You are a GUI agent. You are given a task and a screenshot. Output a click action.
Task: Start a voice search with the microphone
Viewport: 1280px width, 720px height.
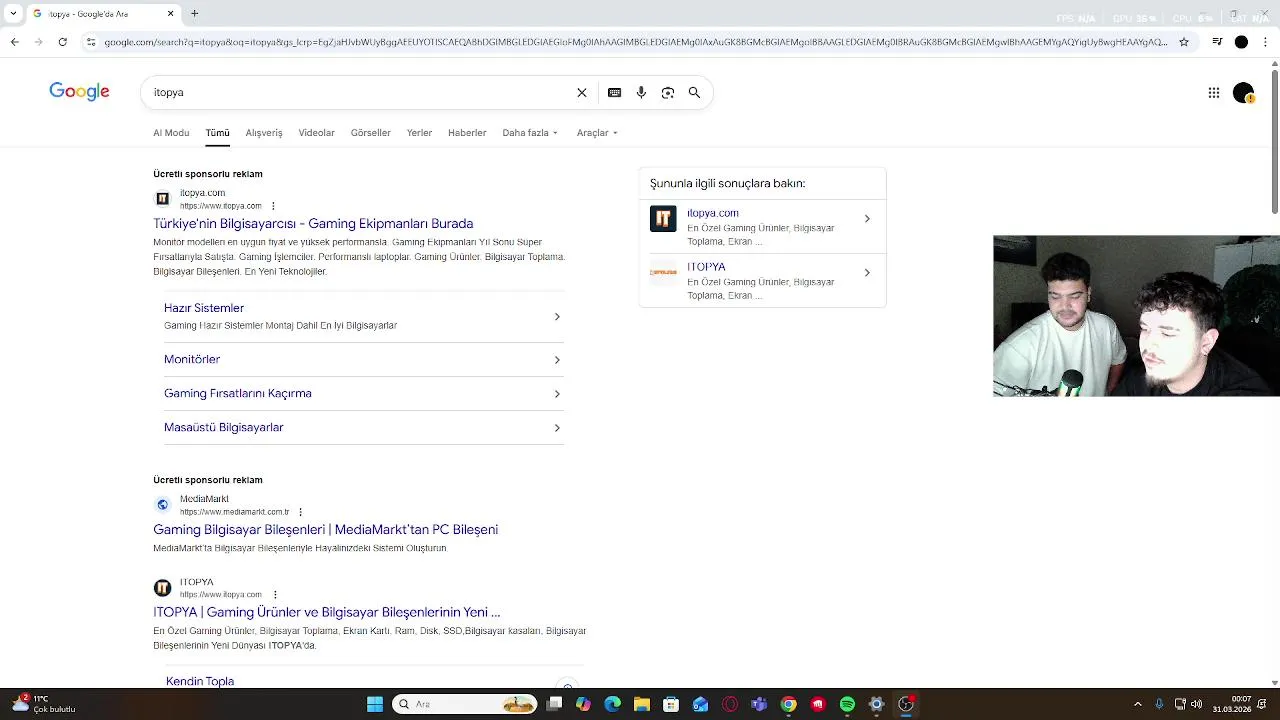pyautogui.click(x=641, y=92)
